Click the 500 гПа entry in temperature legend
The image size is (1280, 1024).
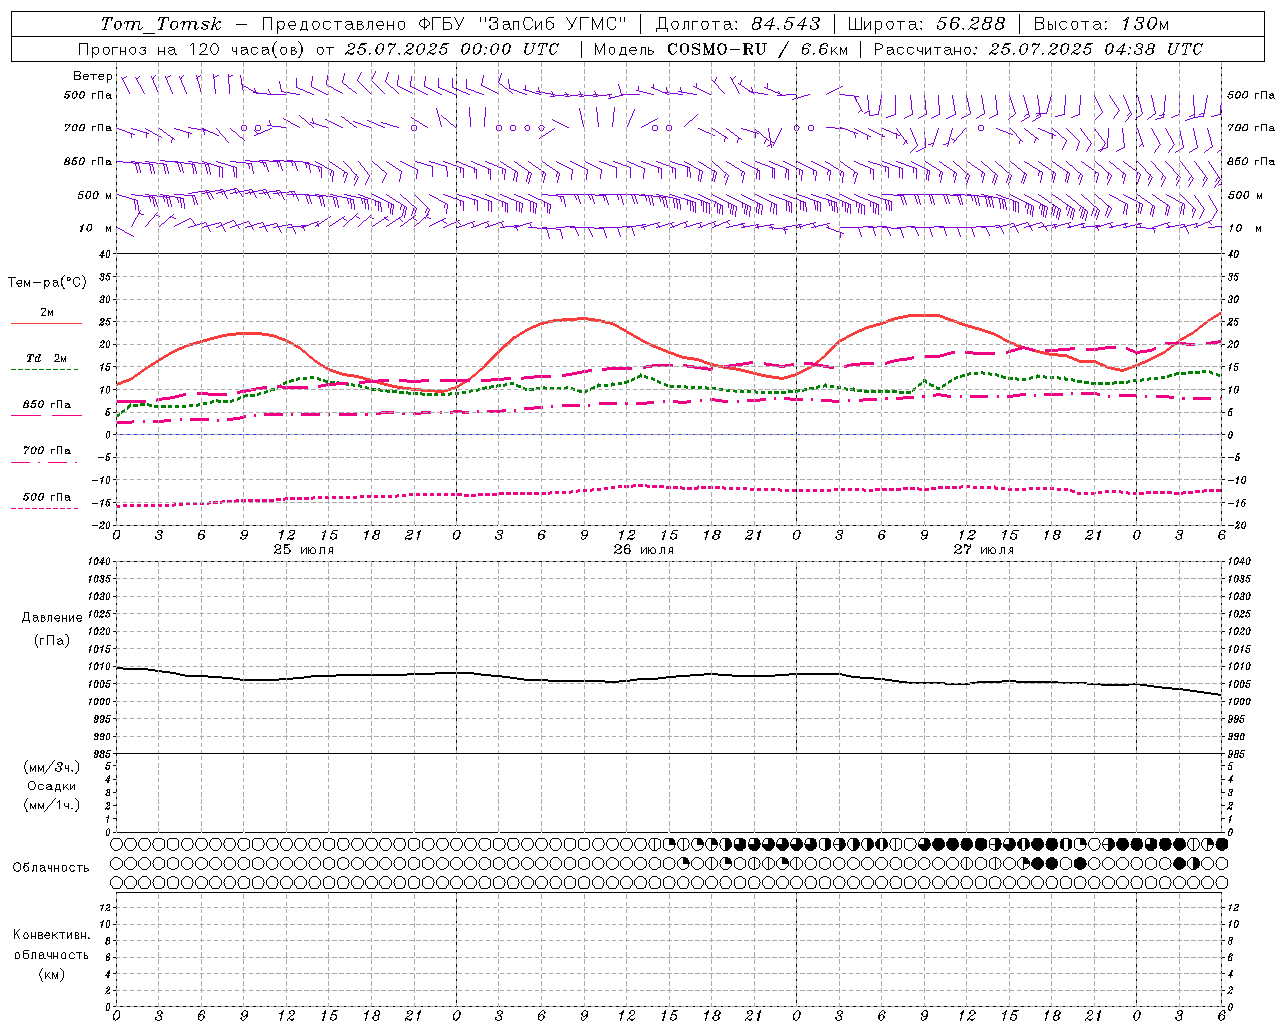click(x=46, y=497)
